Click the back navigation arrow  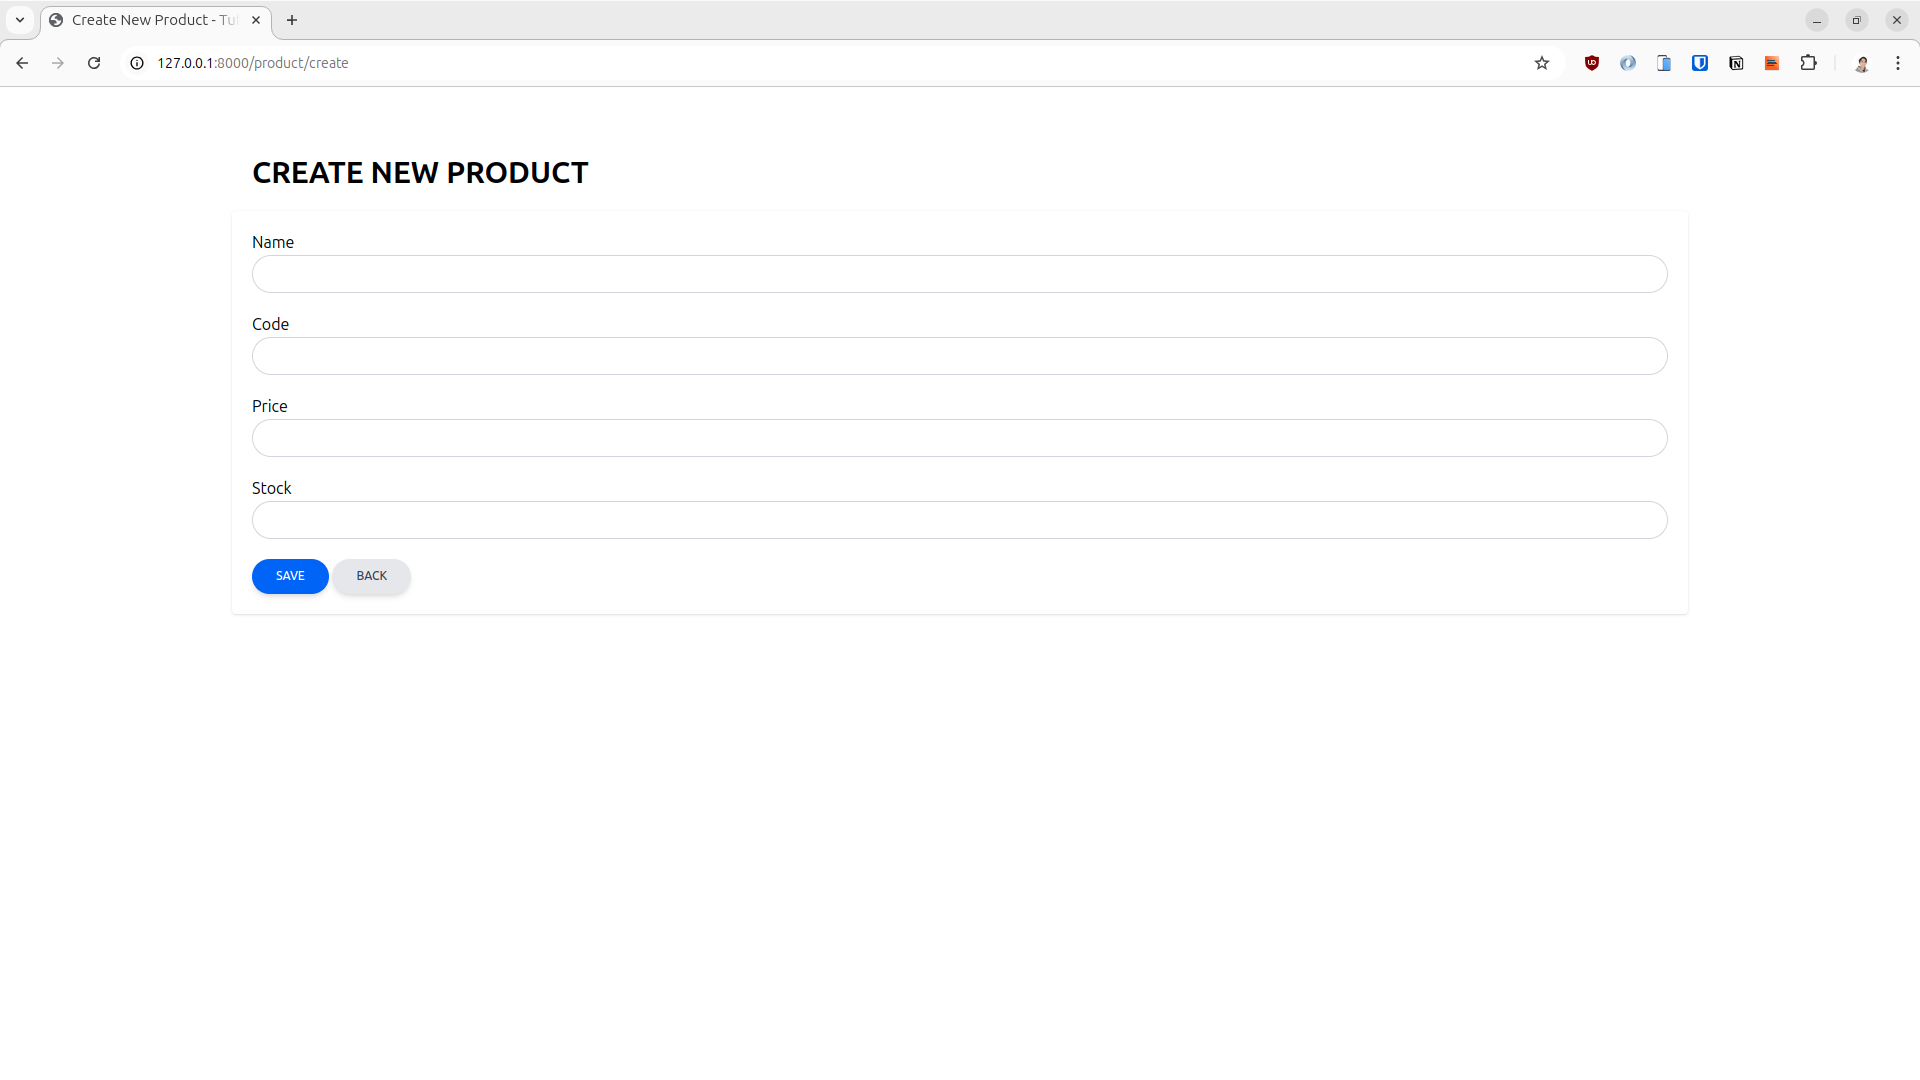pos(22,62)
